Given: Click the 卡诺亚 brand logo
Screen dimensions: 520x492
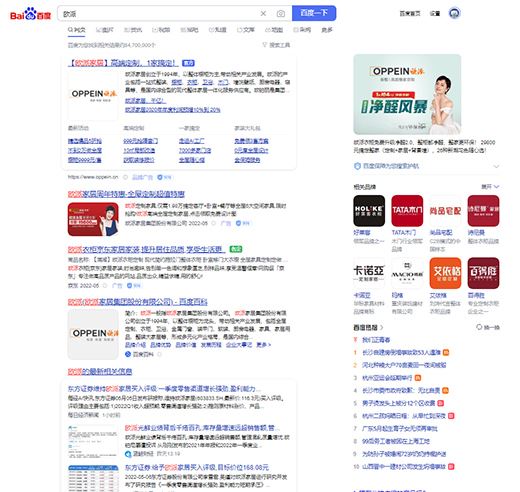Looking at the screenshot, I should [369, 273].
